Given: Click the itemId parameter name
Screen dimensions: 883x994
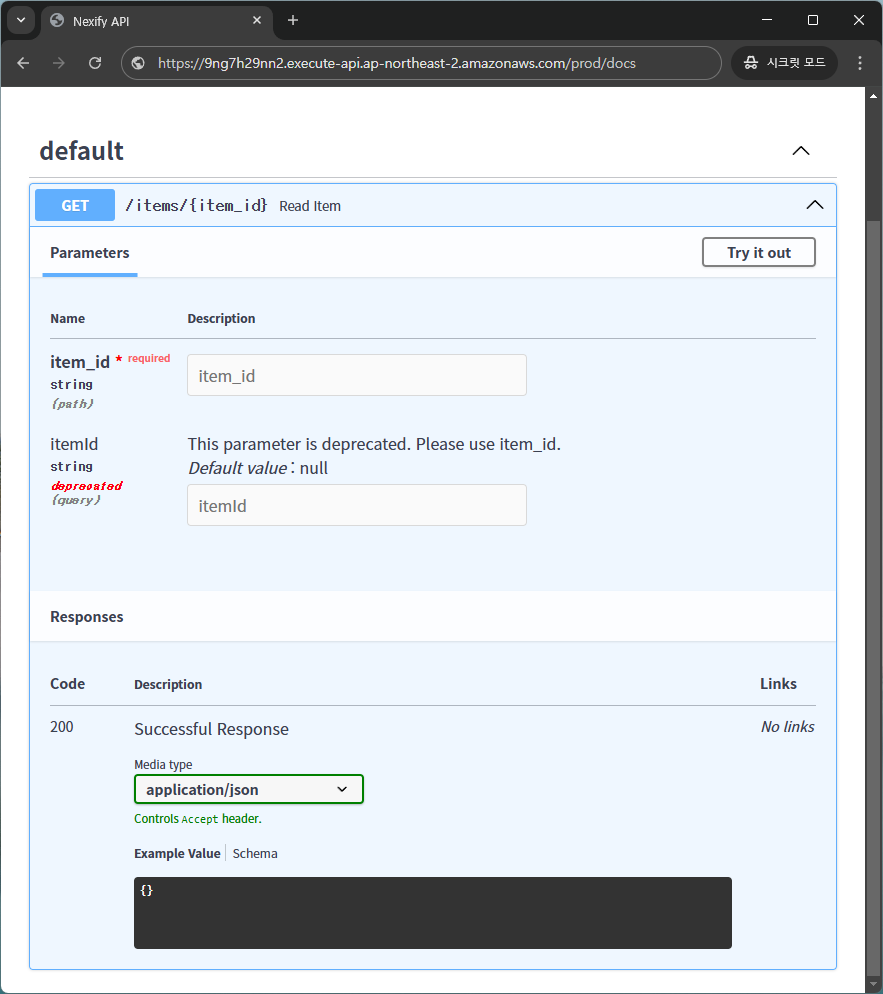Looking at the screenshot, I should point(74,444).
